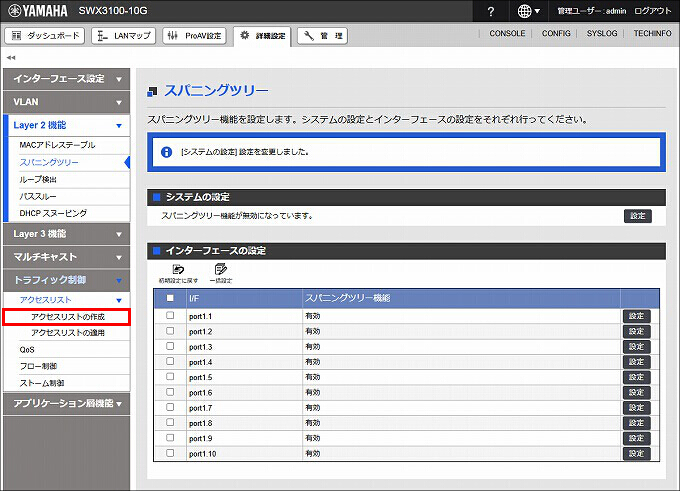
Task: Click the ログアウト logout link
Action: click(x=651, y=11)
